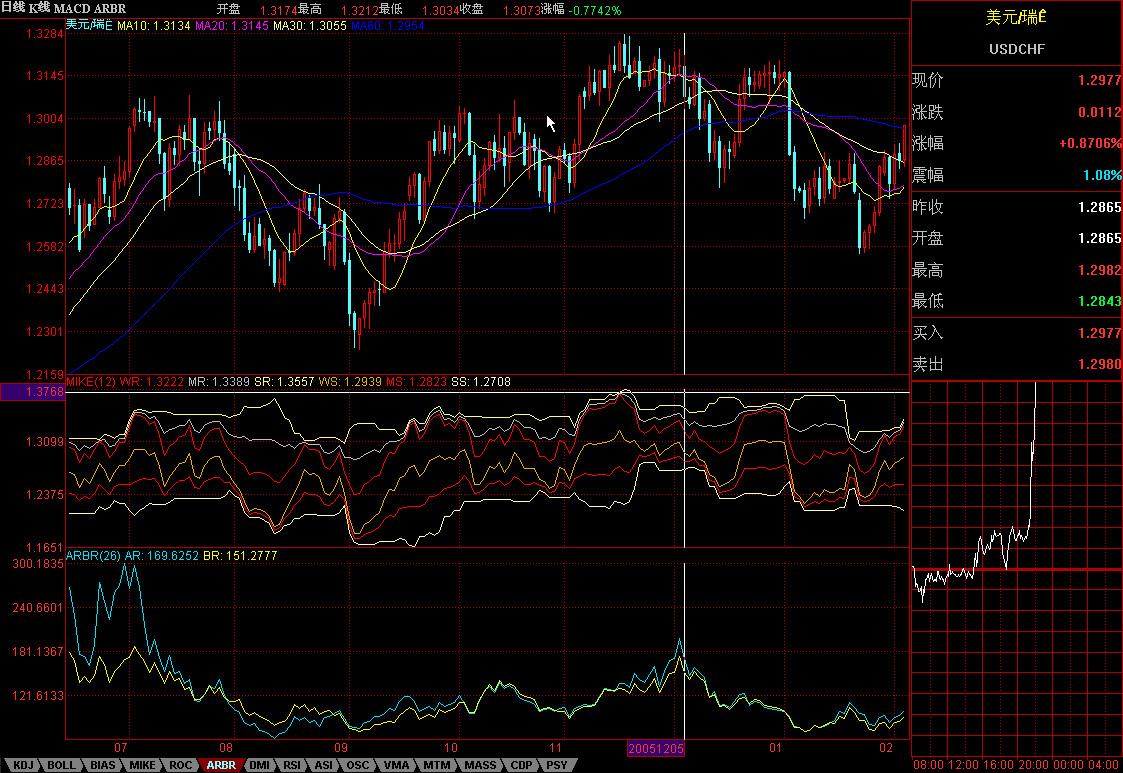Click the K线 chart type label
Viewport: 1123px width, 773px height.
[39, 9]
